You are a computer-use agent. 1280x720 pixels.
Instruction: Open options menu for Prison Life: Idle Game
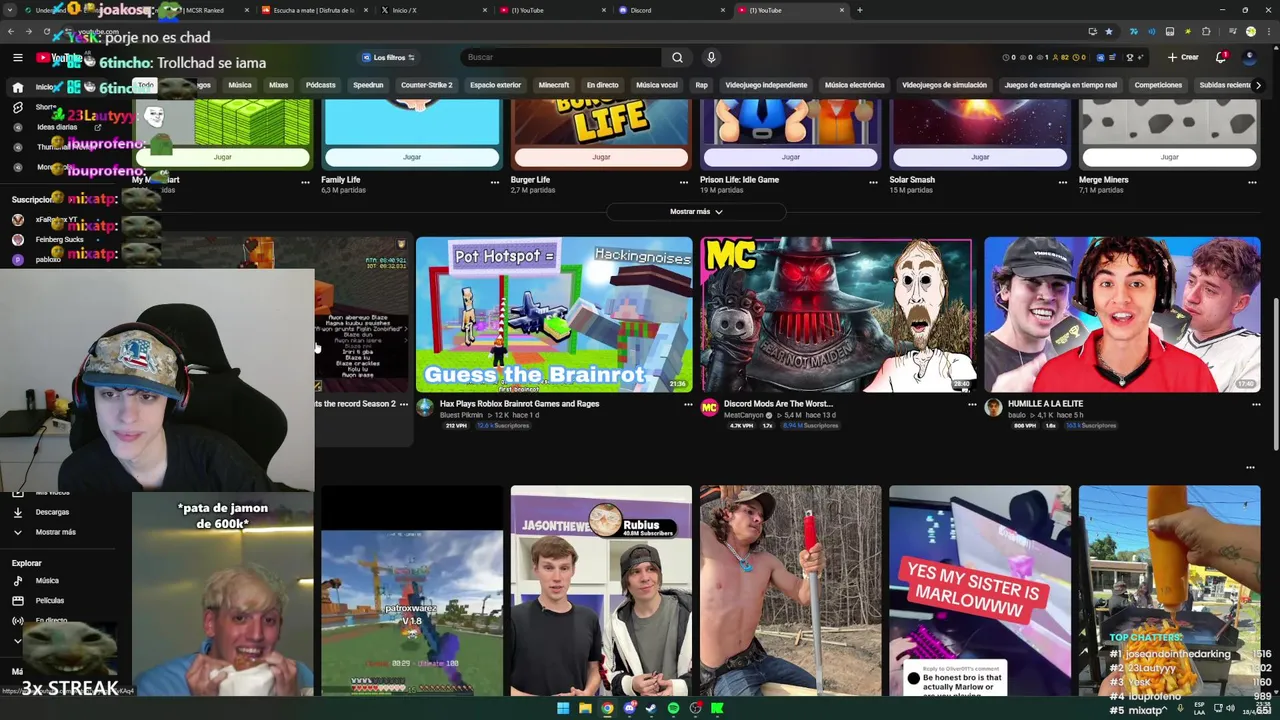pyautogui.click(x=873, y=182)
